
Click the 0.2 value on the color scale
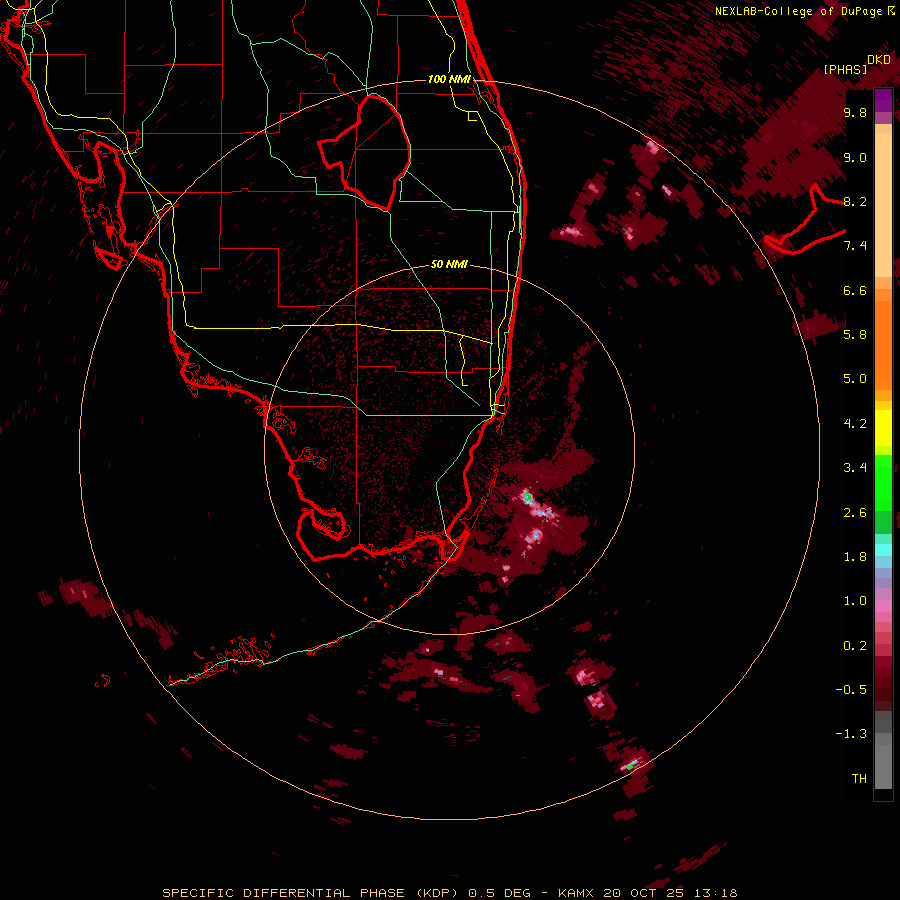[855, 646]
